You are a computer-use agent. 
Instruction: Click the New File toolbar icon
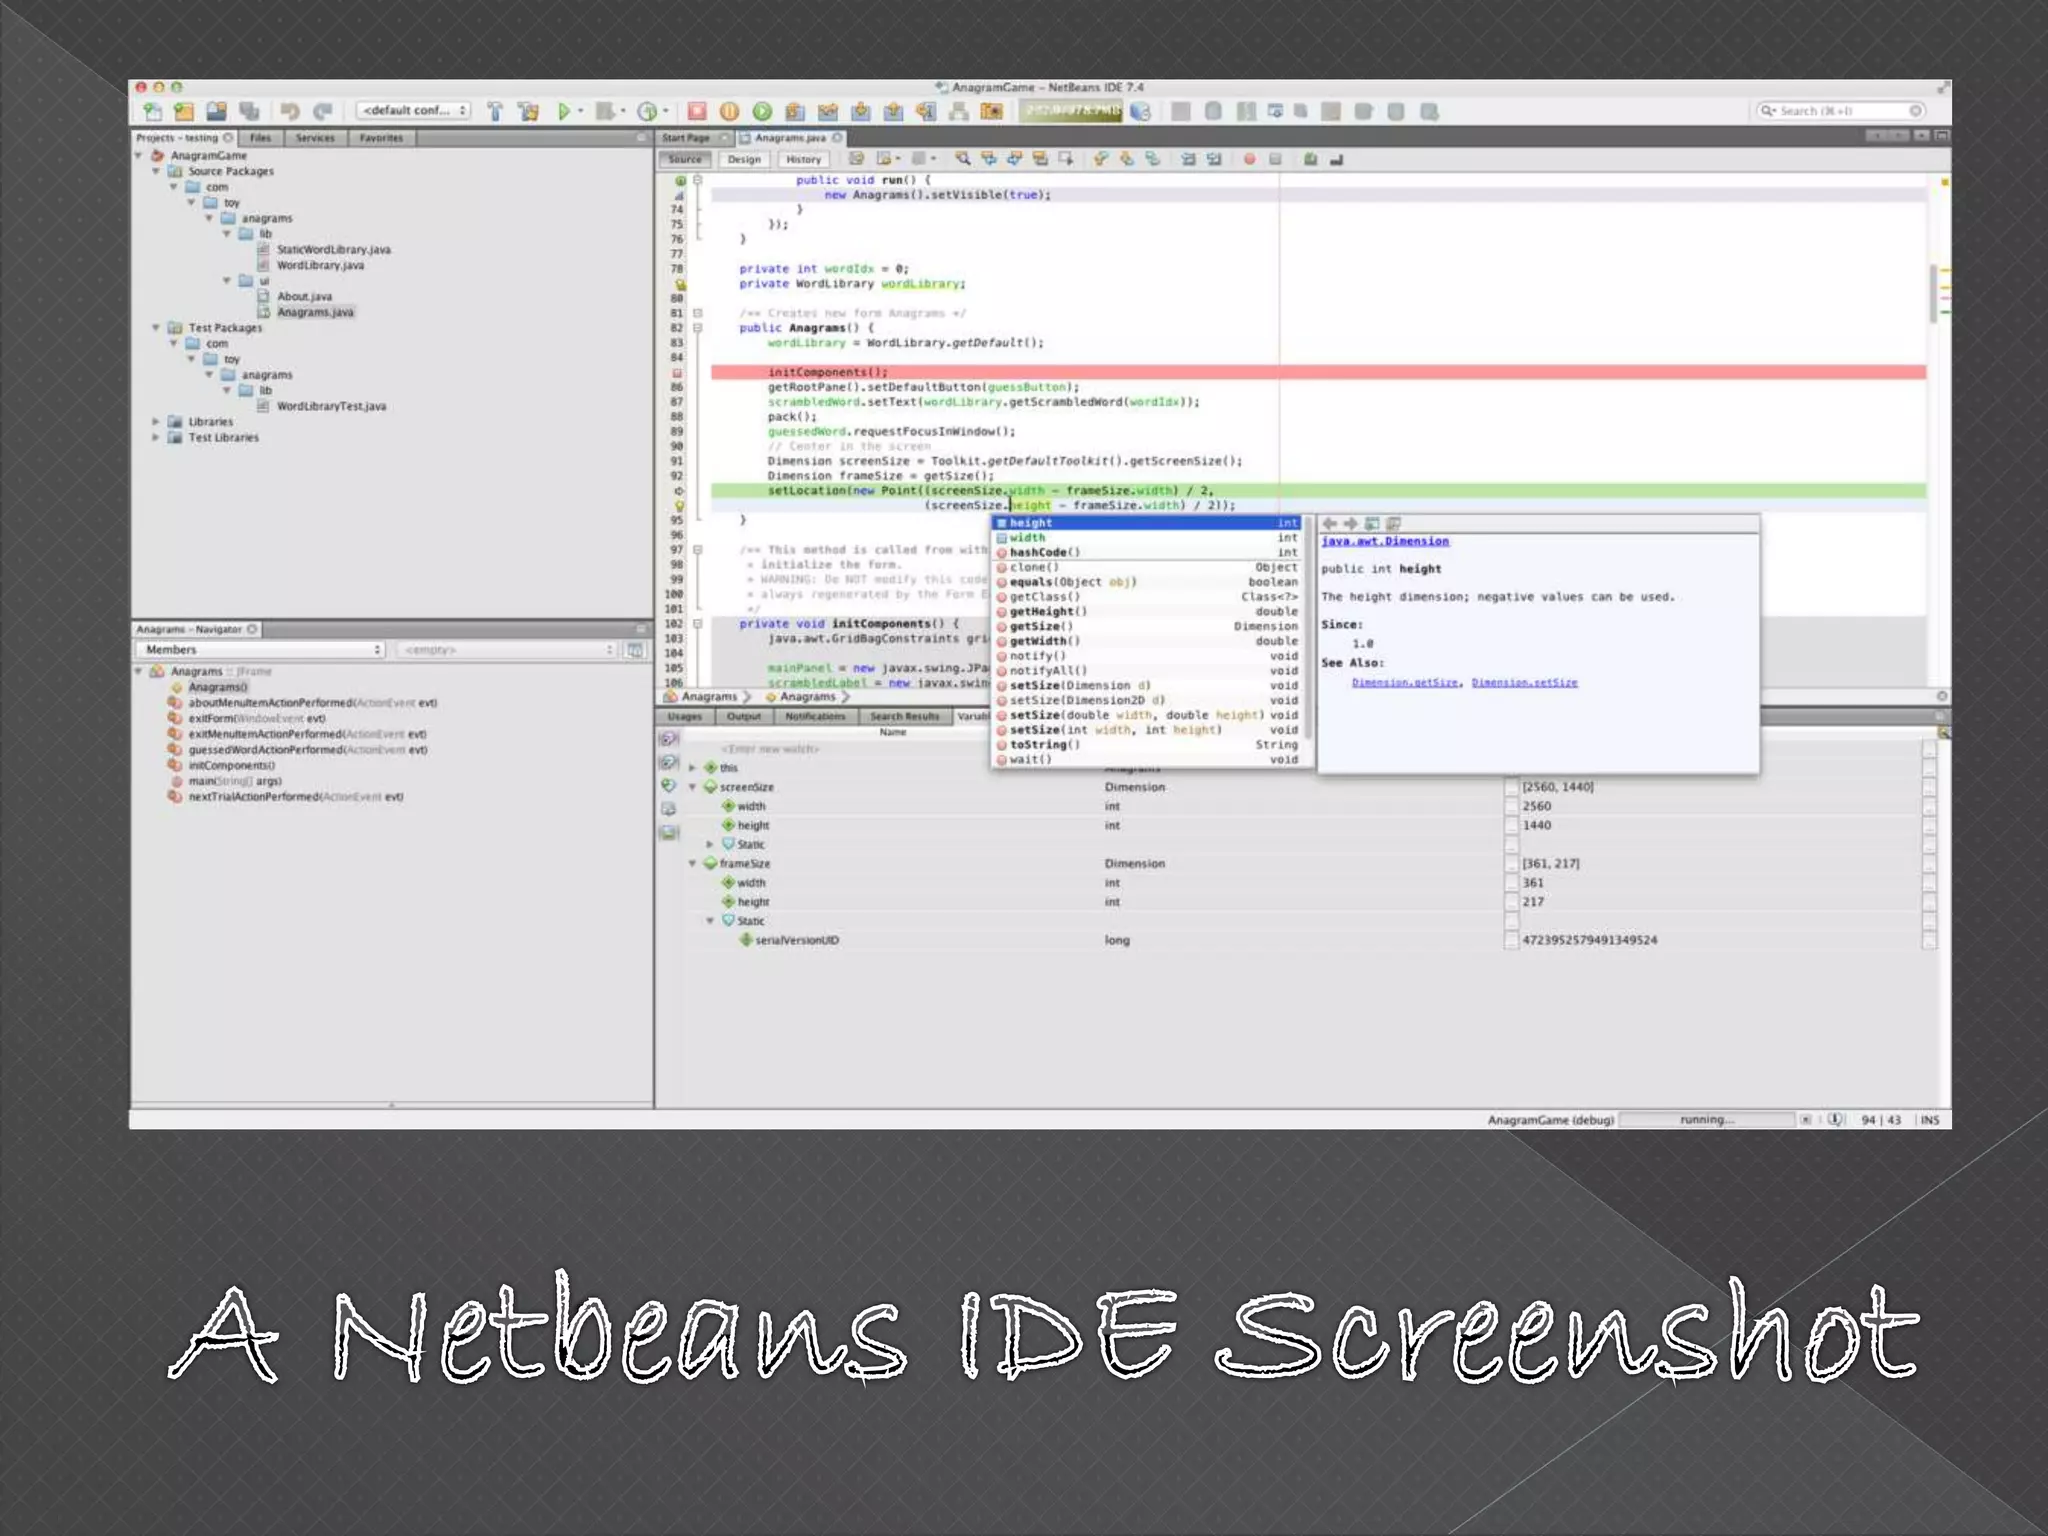point(152,111)
